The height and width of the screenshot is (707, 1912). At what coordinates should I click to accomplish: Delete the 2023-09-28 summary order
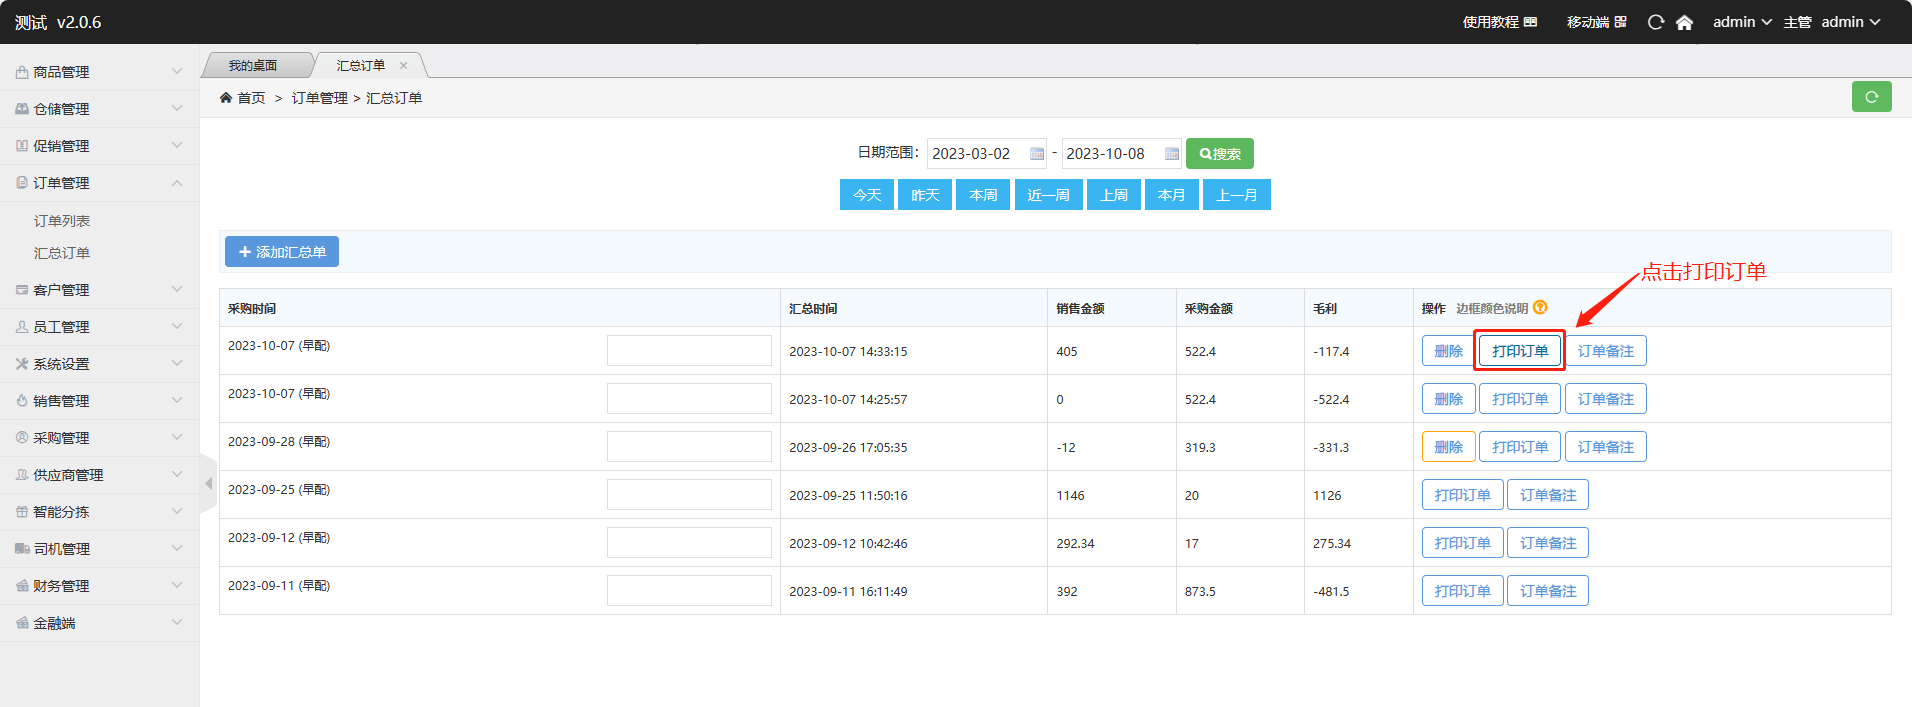click(x=1448, y=447)
